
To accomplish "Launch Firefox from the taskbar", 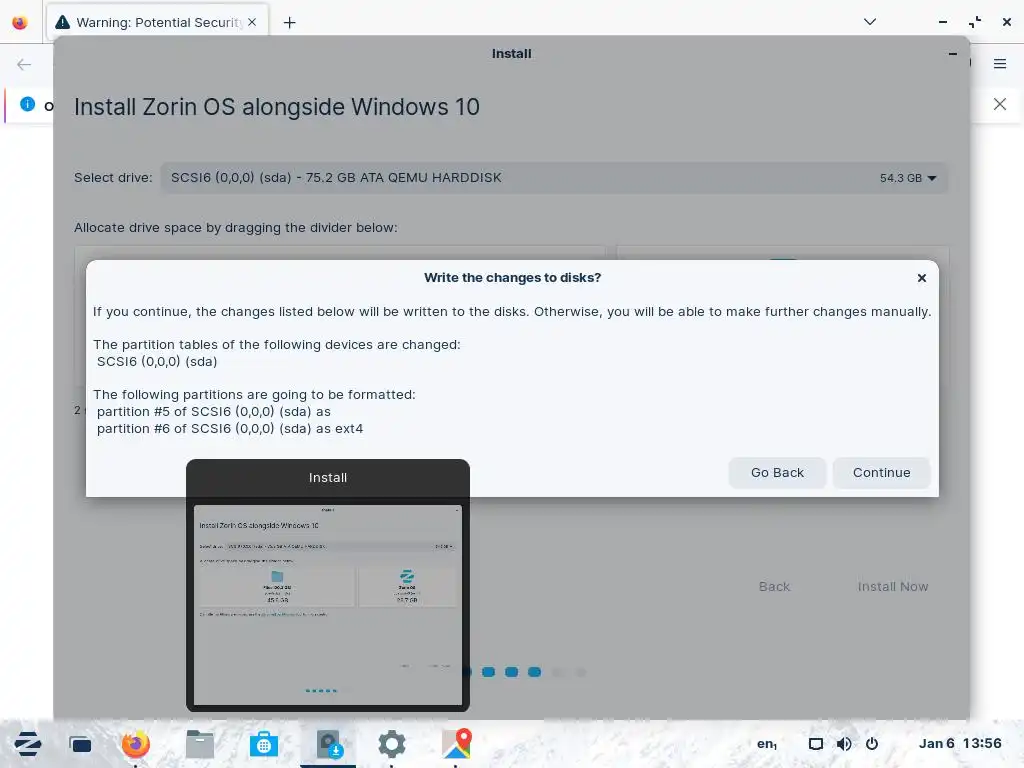I will [136, 744].
